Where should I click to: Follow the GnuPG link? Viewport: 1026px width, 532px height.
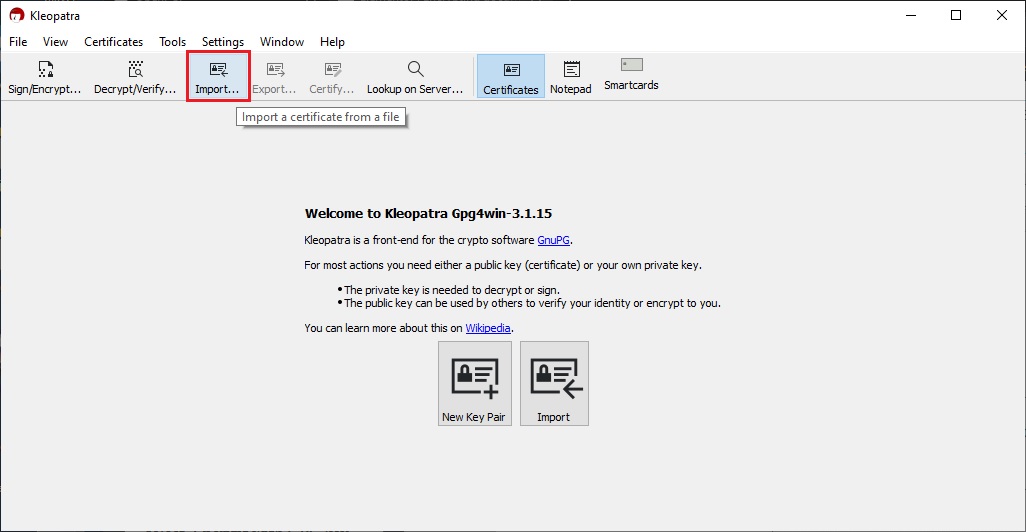pos(554,240)
